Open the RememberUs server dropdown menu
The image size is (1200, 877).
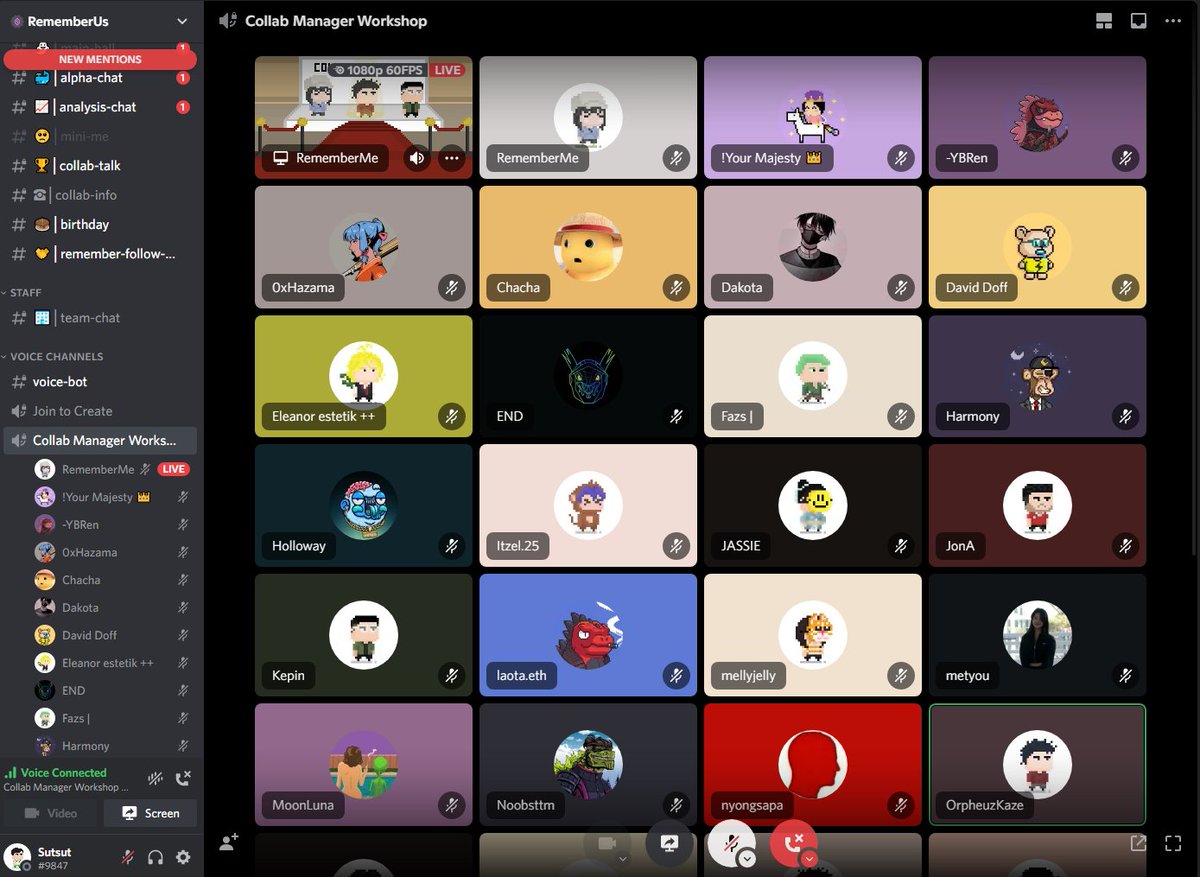181,21
